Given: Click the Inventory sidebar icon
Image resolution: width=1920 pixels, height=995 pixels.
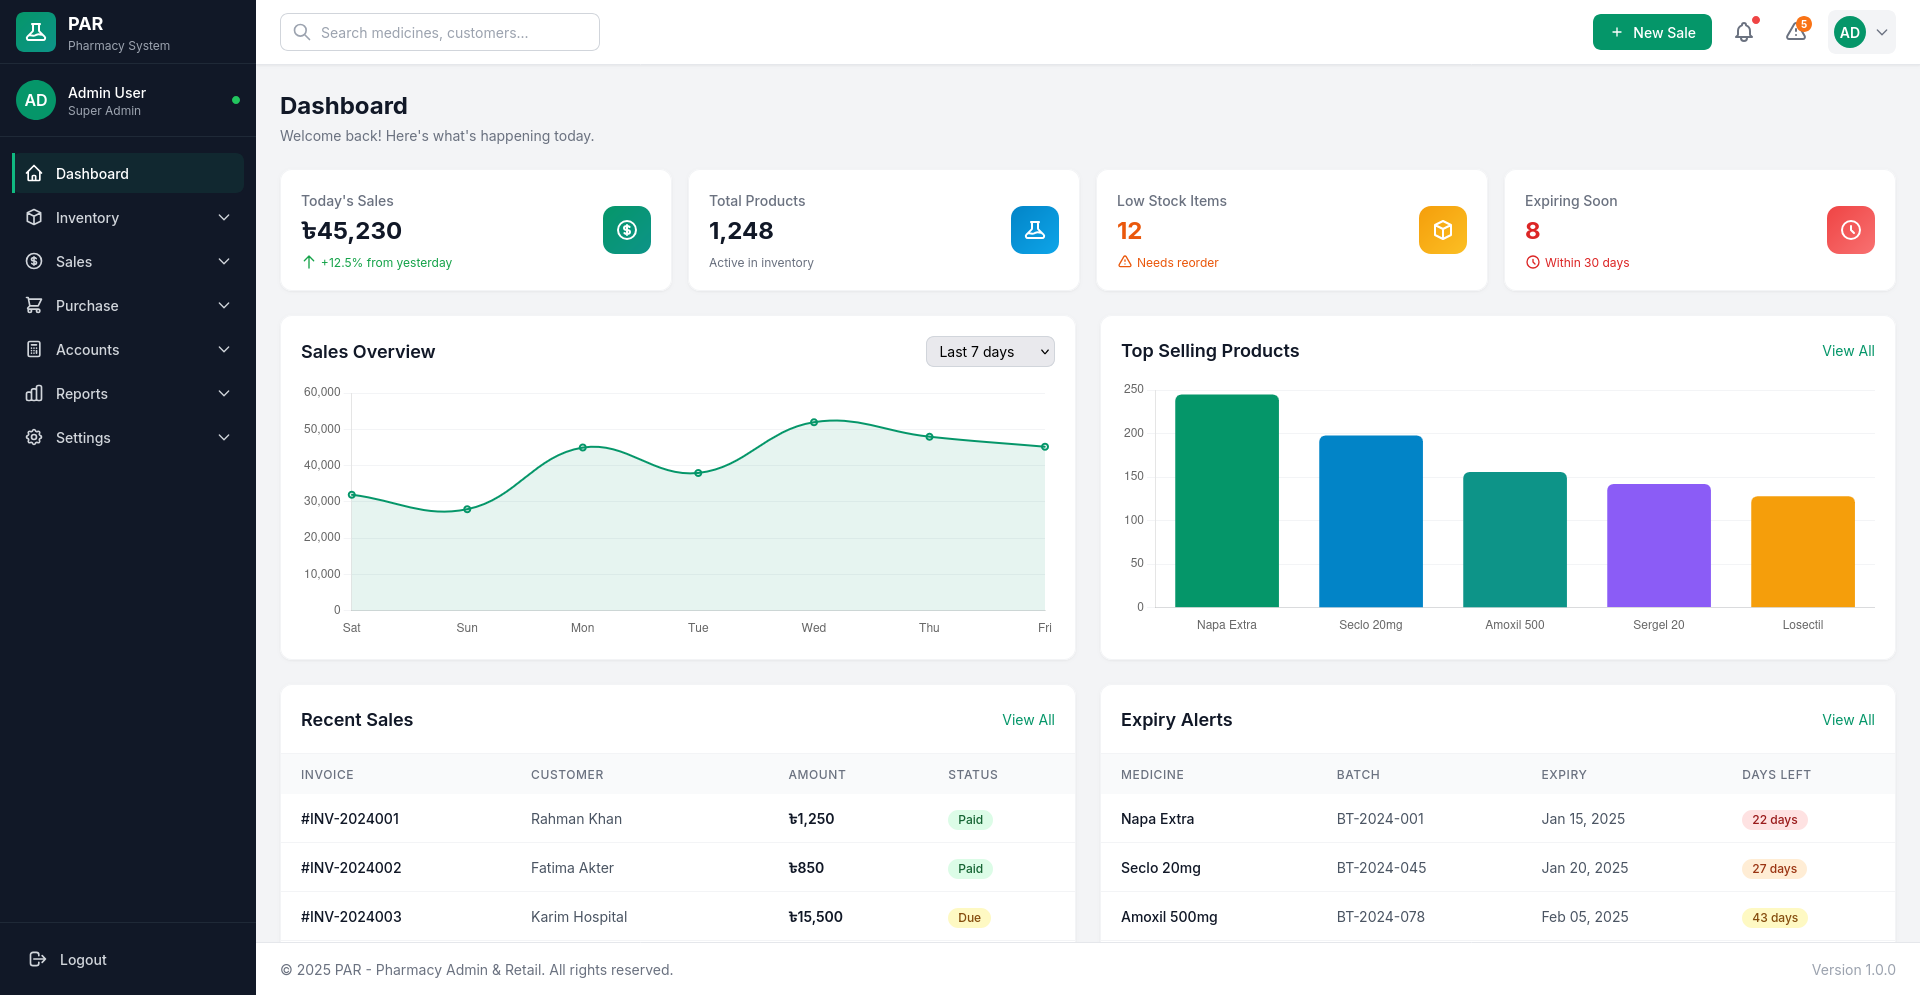Looking at the screenshot, I should 34,217.
